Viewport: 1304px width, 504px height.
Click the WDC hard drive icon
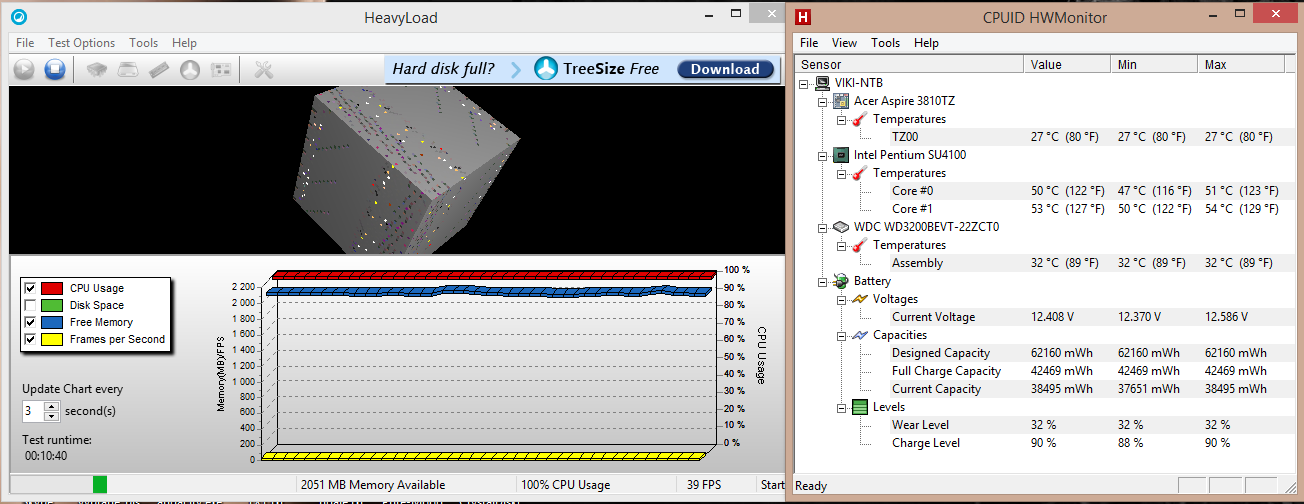(x=841, y=227)
